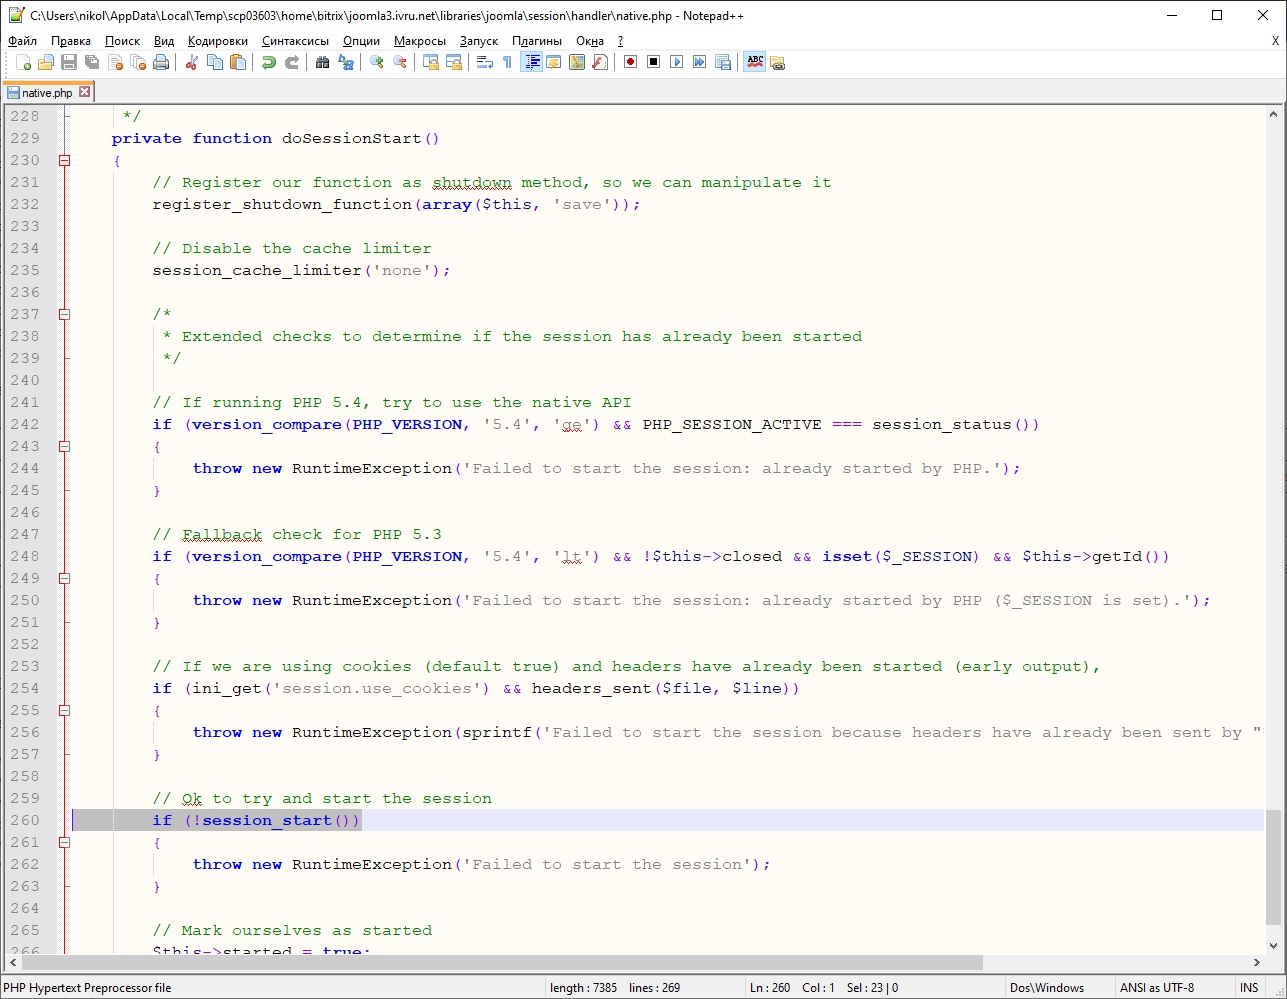The height and width of the screenshot is (999, 1287).
Task: Undo the last action
Action: pyautogui.click(x=269, y=62)
